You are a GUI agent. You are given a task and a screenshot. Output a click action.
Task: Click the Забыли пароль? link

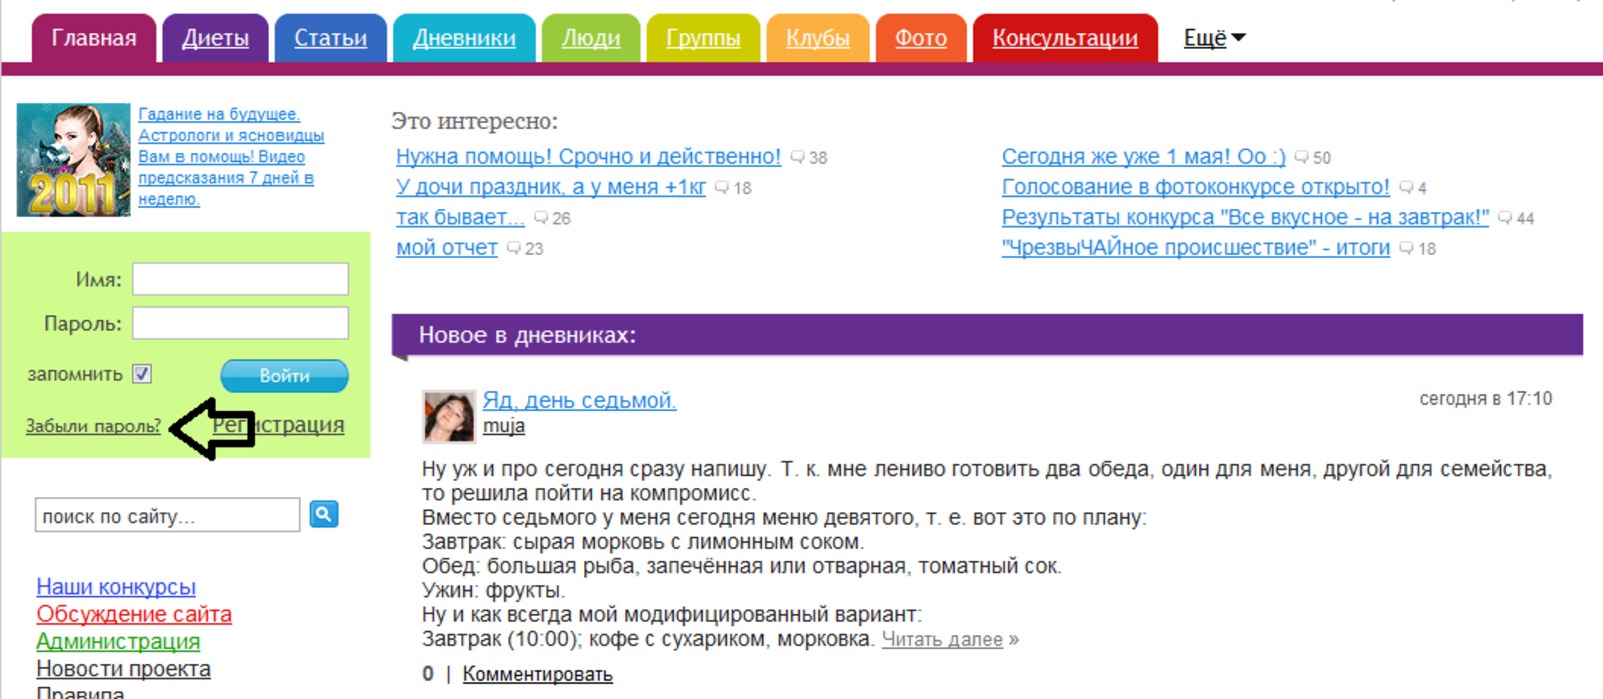(93, 426)
